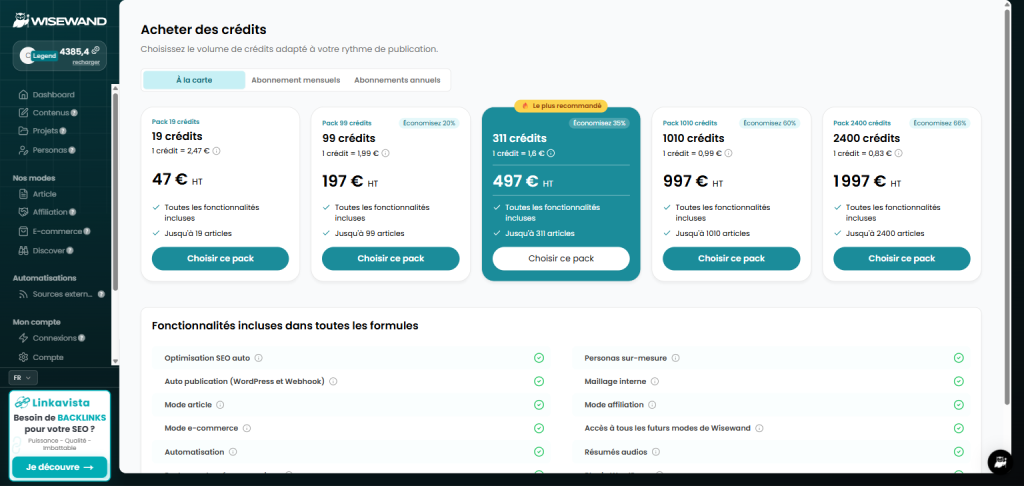Click info icon next to 1 crédit = 0,83 €

point(899,153)
